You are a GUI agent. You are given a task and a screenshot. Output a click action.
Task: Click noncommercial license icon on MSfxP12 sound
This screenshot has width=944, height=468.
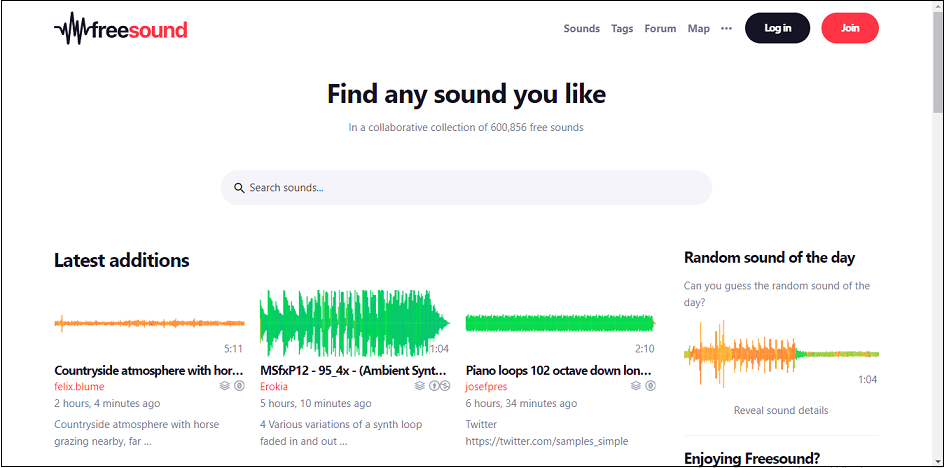tap(445, 386)
